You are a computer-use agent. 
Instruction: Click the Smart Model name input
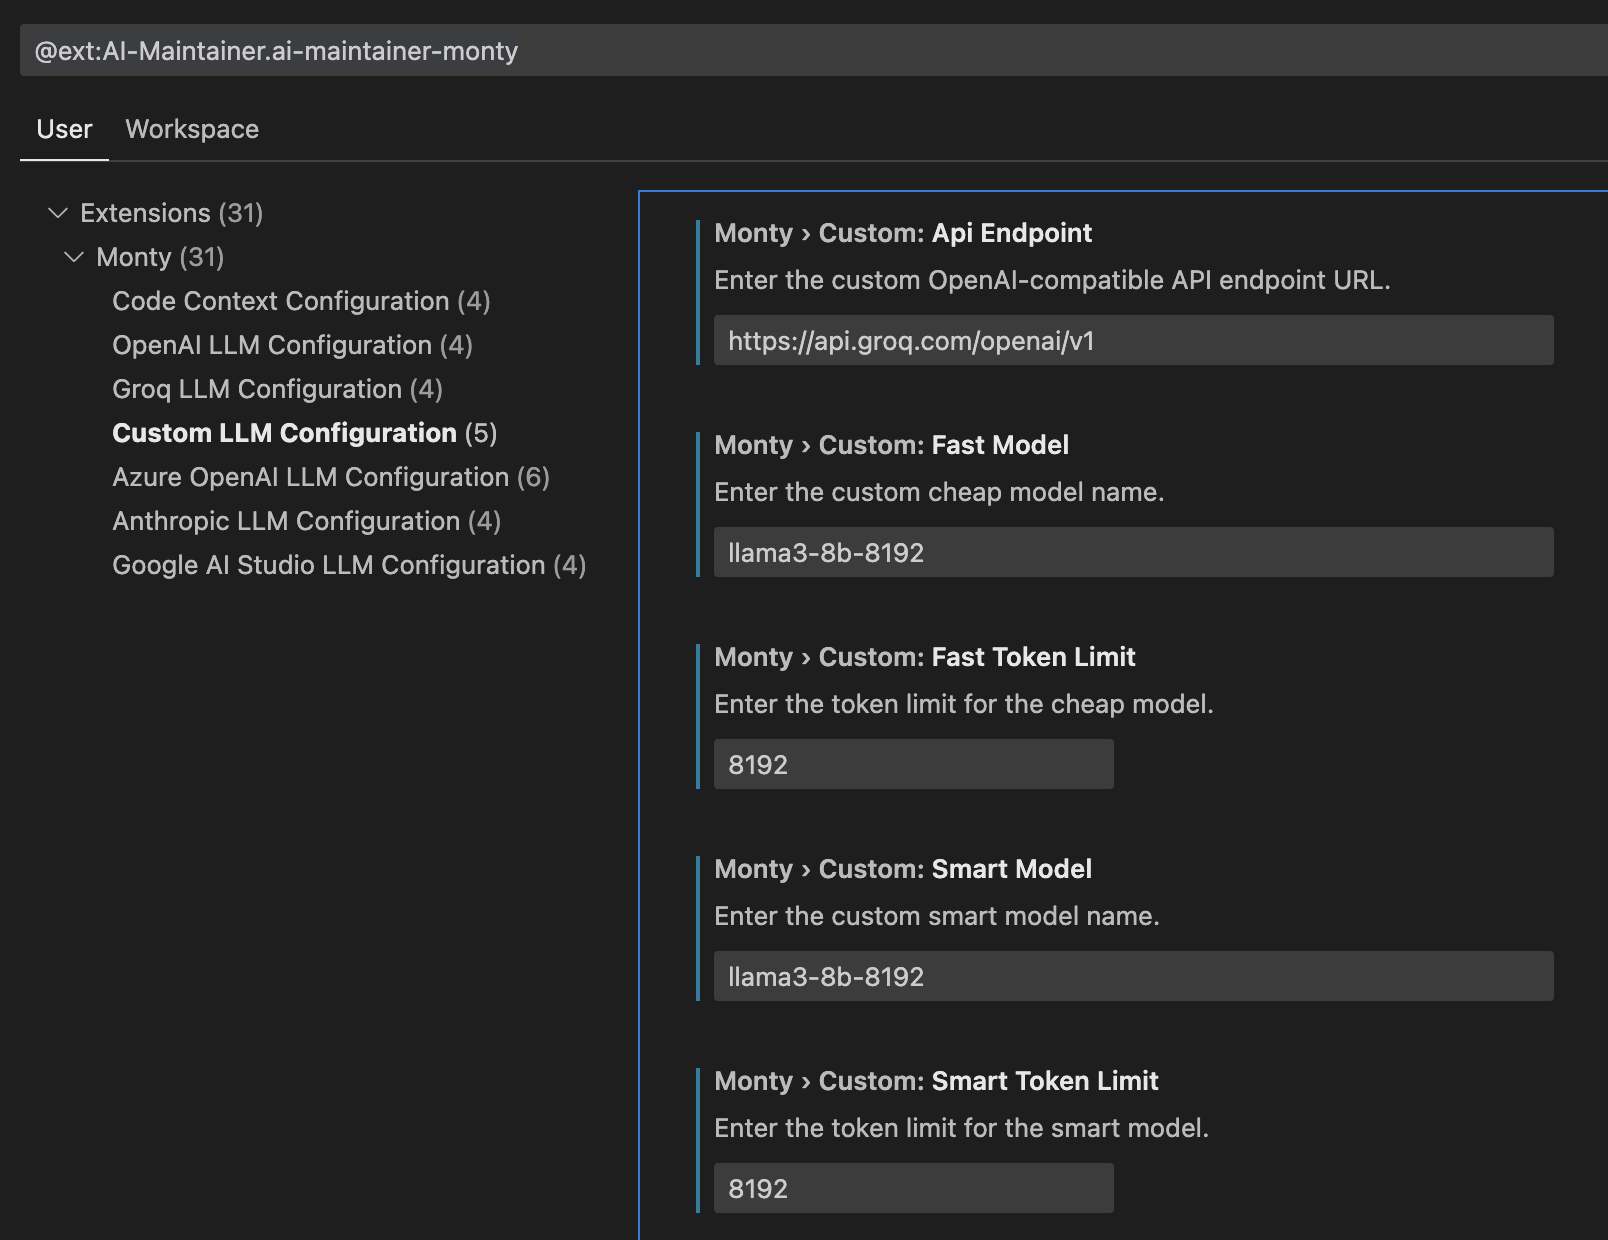click(x=1130, y=976)
